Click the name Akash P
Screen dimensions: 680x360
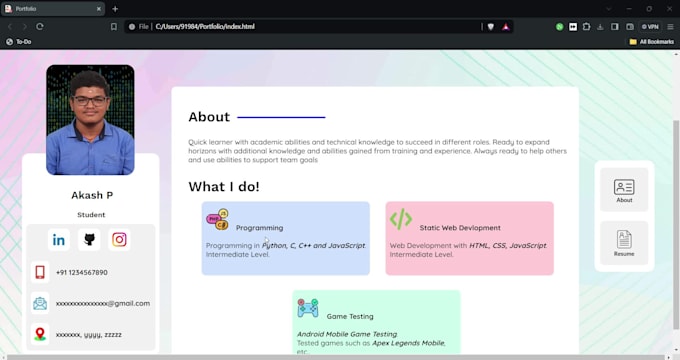(92, 195)
